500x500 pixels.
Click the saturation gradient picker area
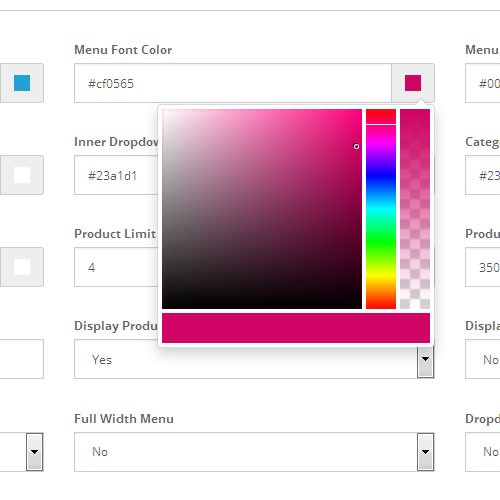262,209
